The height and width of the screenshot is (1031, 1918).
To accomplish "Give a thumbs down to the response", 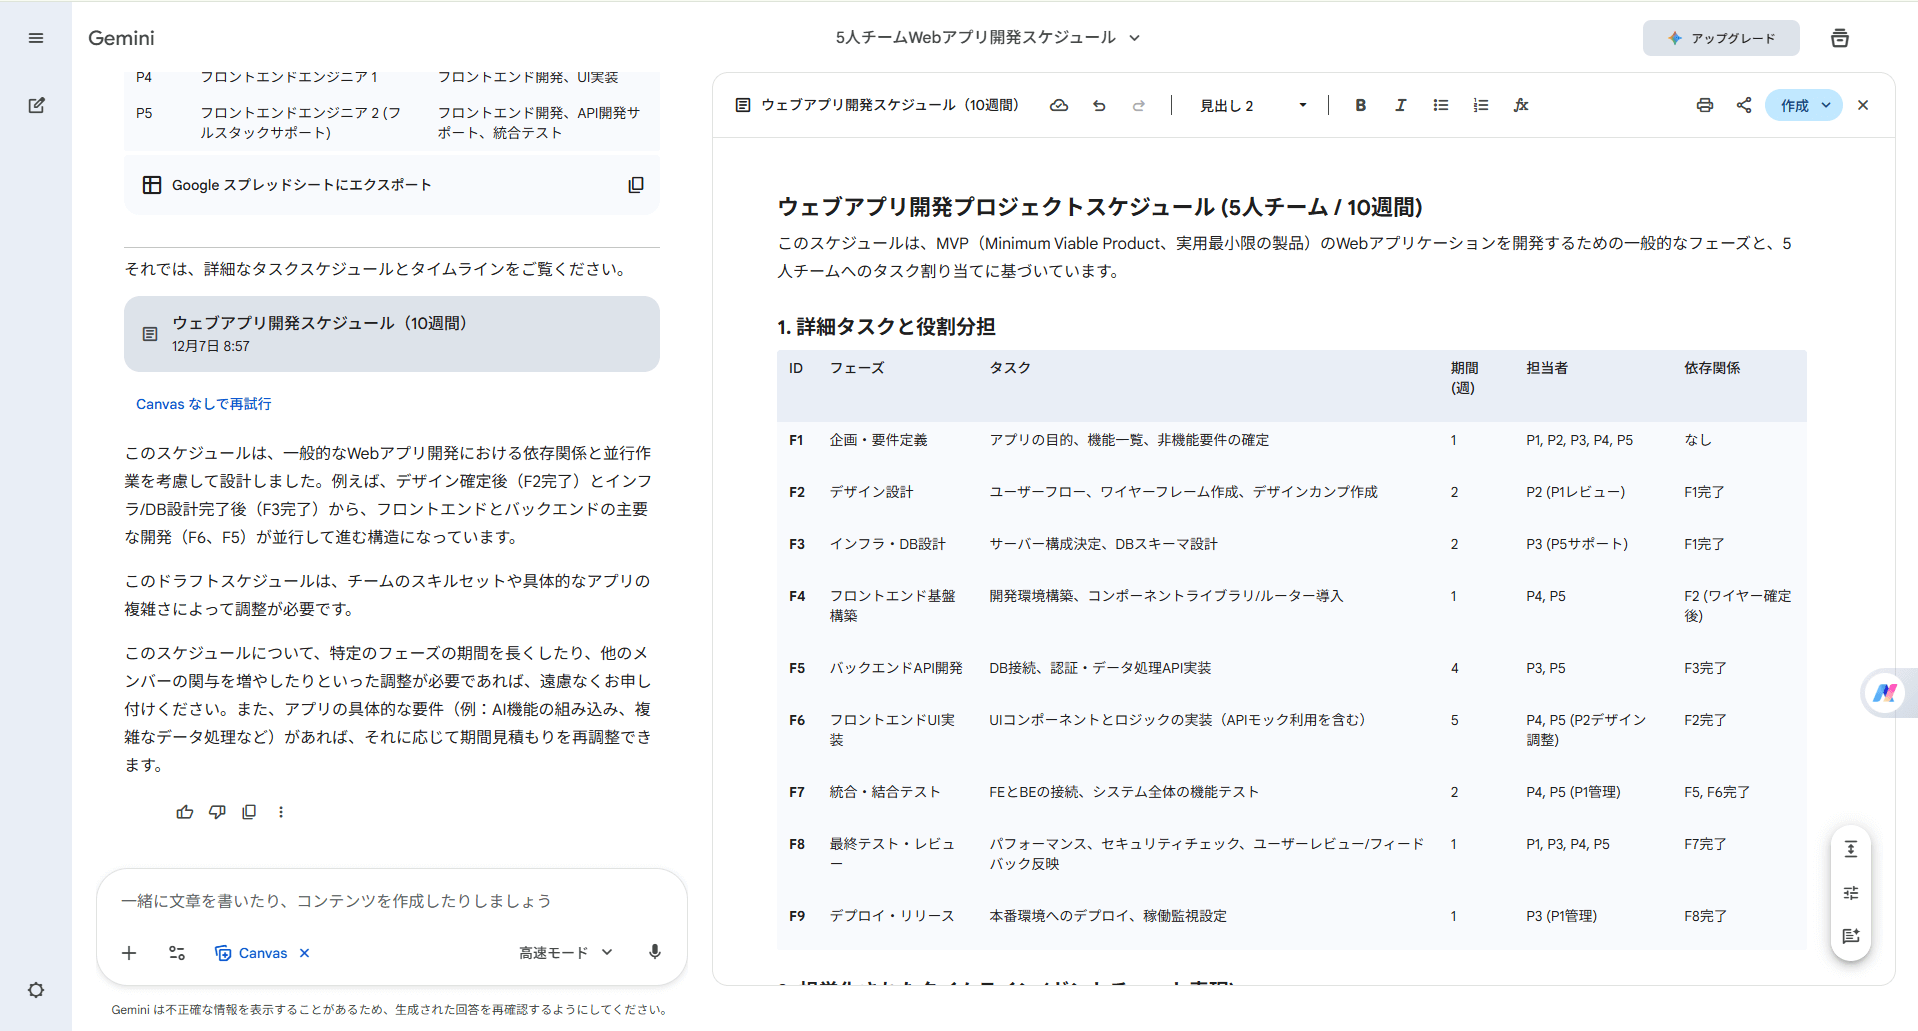I will [x=216, y=811].
